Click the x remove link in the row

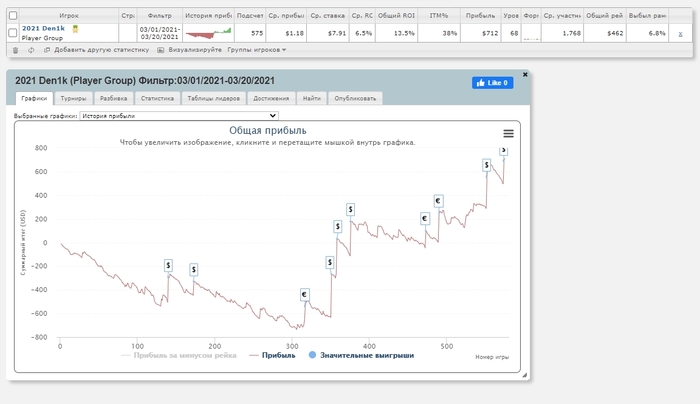[x=680, y=34]
